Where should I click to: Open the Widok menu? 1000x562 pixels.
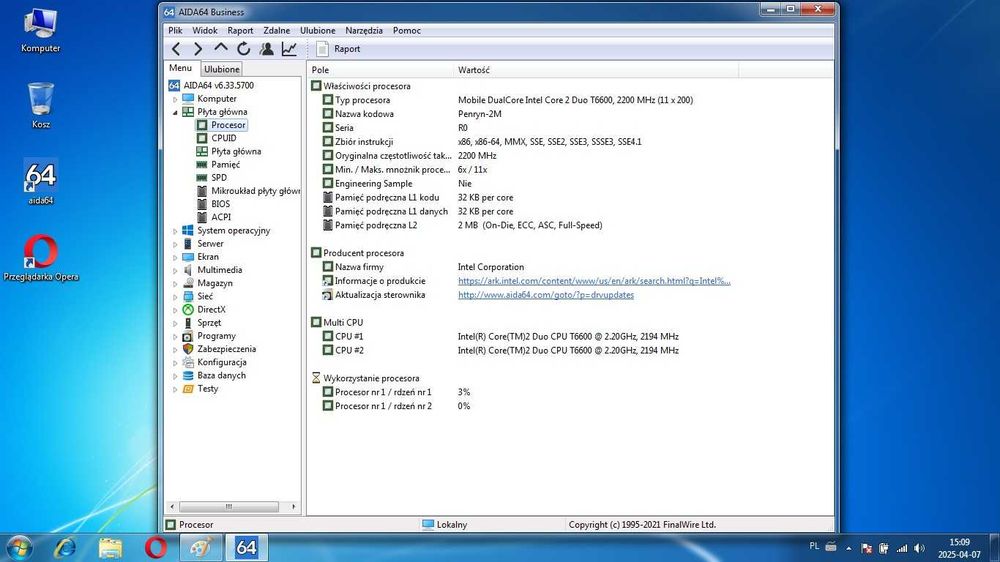tap(204, 30)
